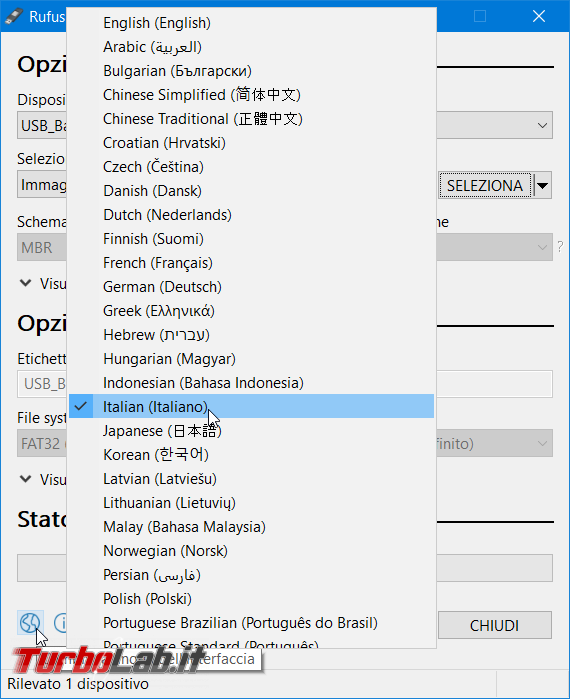Select German (Deutsch)

251,287
